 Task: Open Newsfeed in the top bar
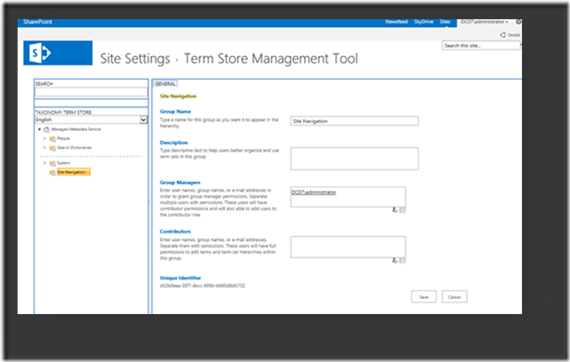point(397,22)
